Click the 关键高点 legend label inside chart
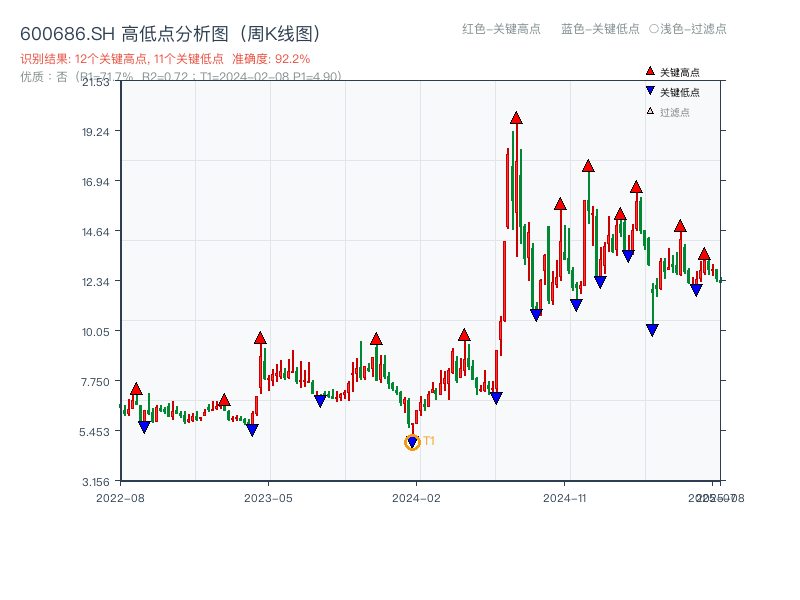 click(x=680, y=72)
